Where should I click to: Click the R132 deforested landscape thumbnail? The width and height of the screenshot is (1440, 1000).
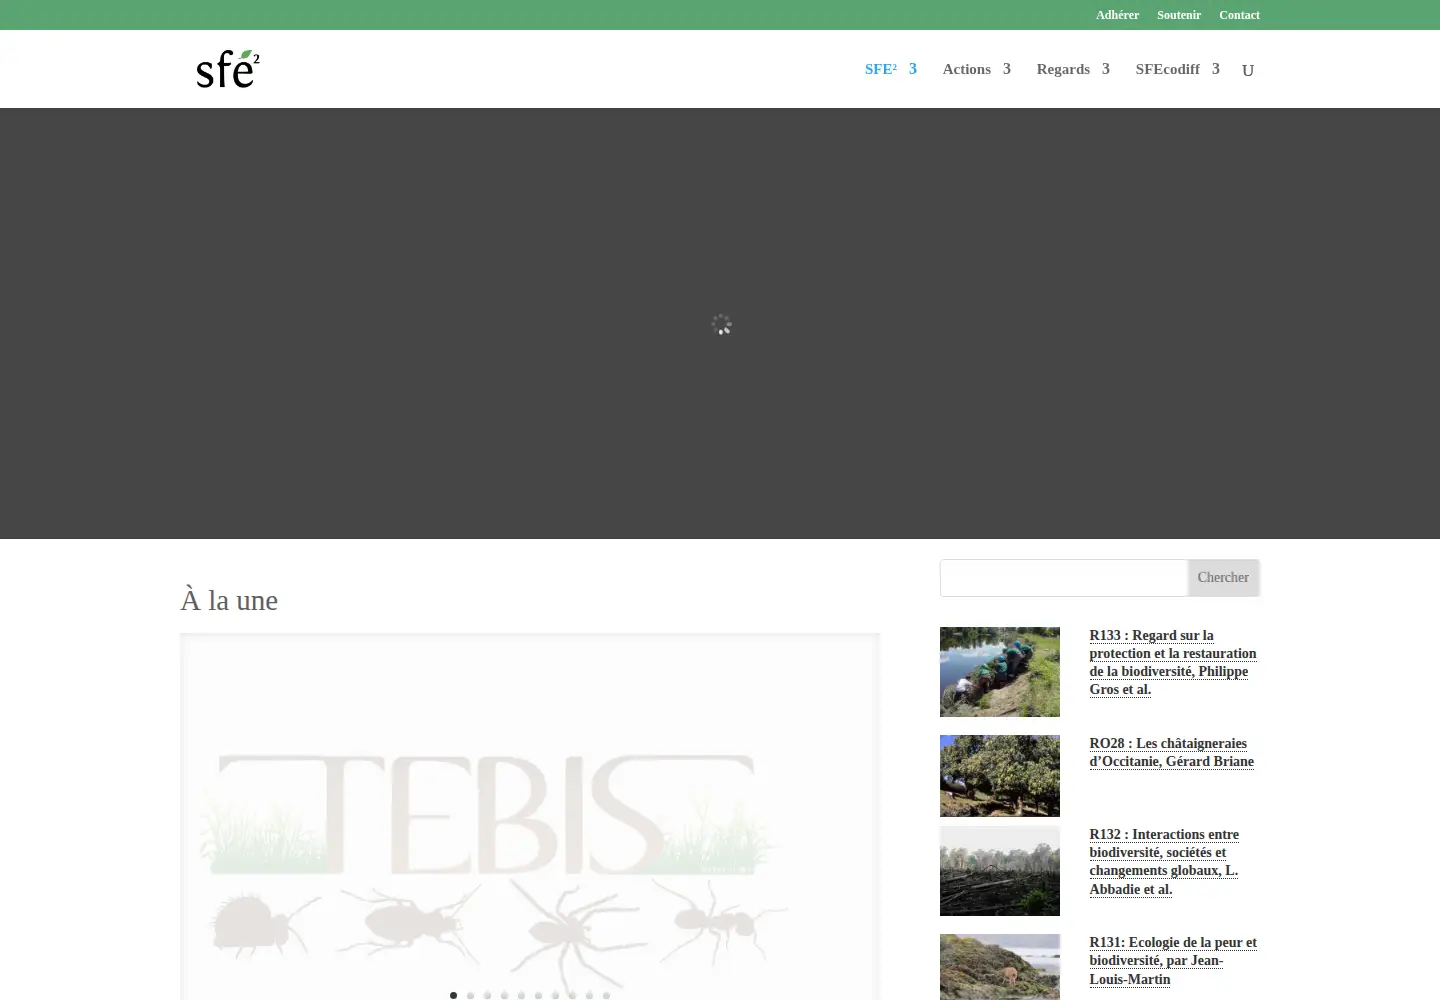[x=1000, y=871]
